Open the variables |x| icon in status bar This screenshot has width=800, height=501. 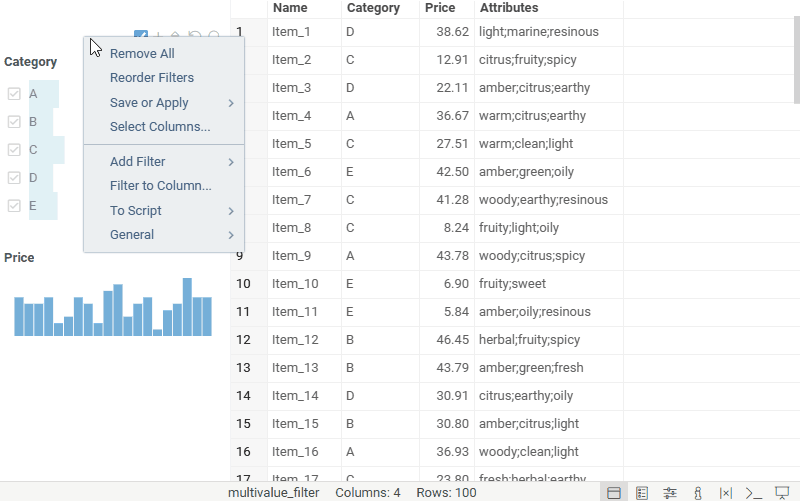(x=726, y=493)
